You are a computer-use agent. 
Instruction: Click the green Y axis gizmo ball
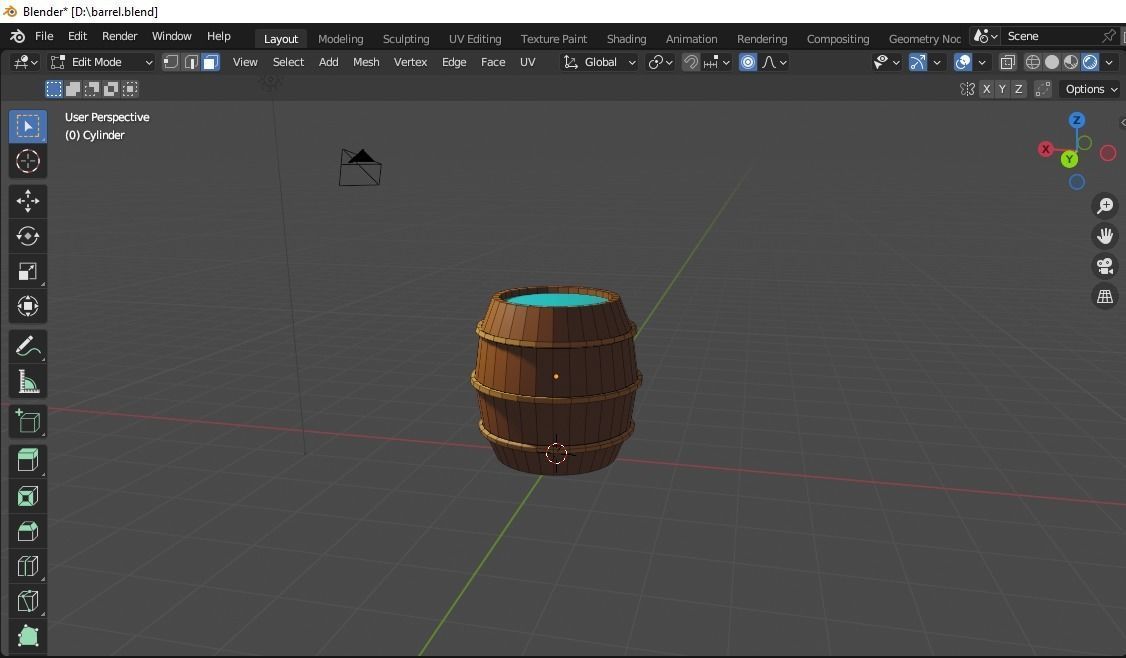[x=1069, y=159]
